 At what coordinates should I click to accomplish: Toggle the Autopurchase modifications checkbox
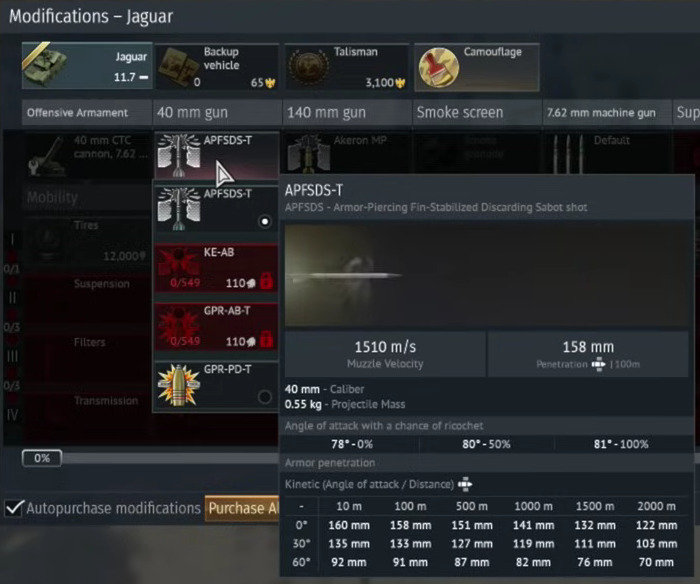pos(13,508)
